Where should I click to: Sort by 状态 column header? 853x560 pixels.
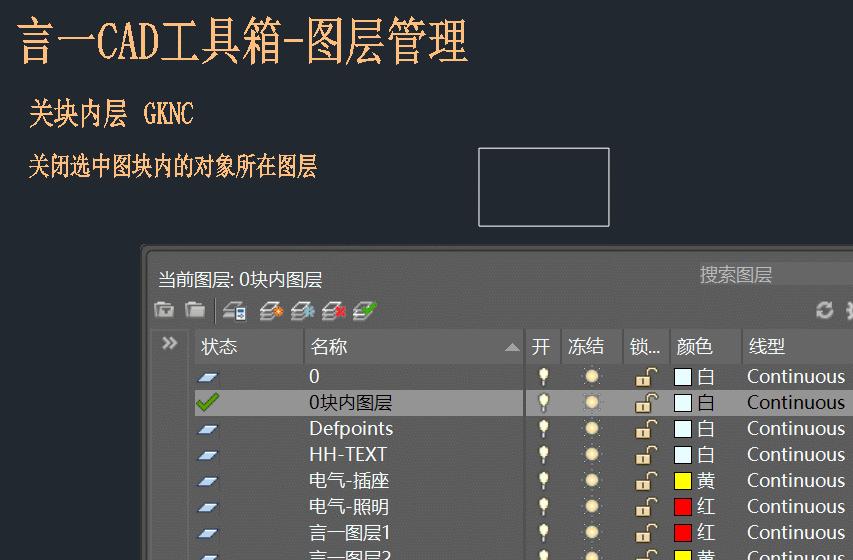point(249,346)
